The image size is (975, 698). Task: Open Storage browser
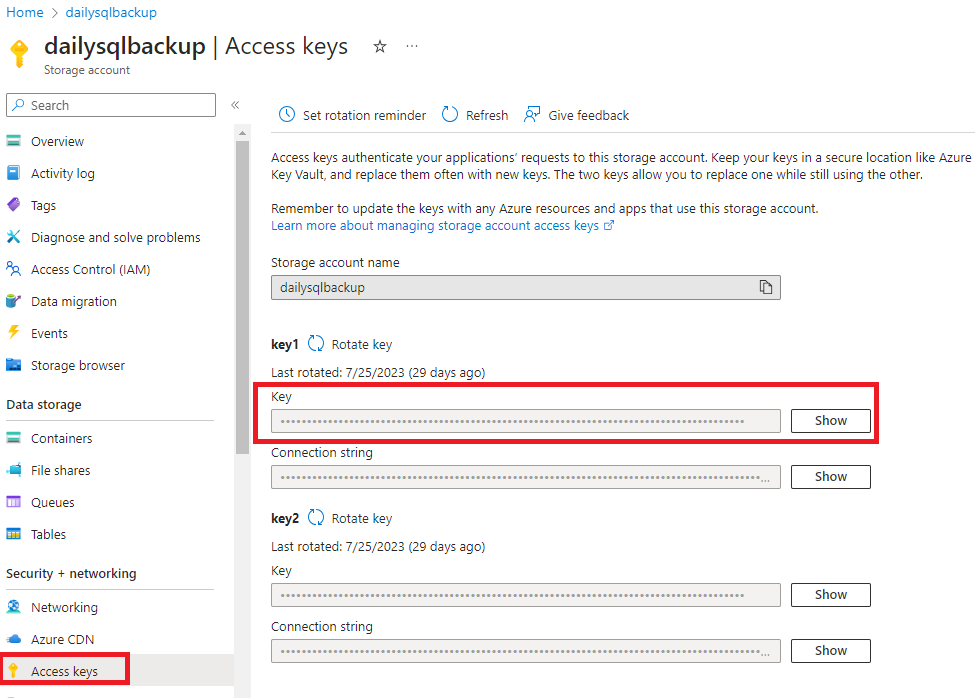[x=78, y=365]
